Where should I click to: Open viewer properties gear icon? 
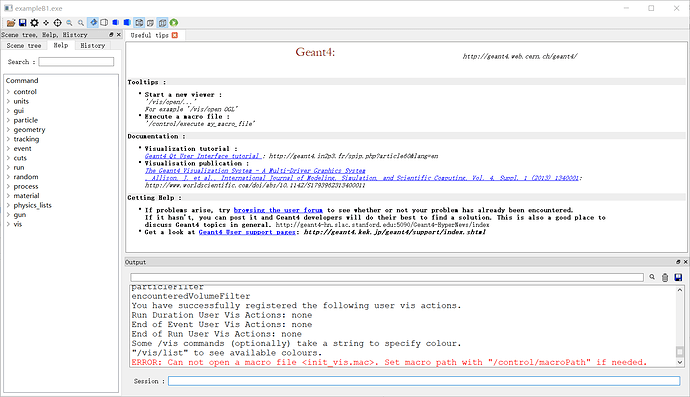tap(34, 22)
